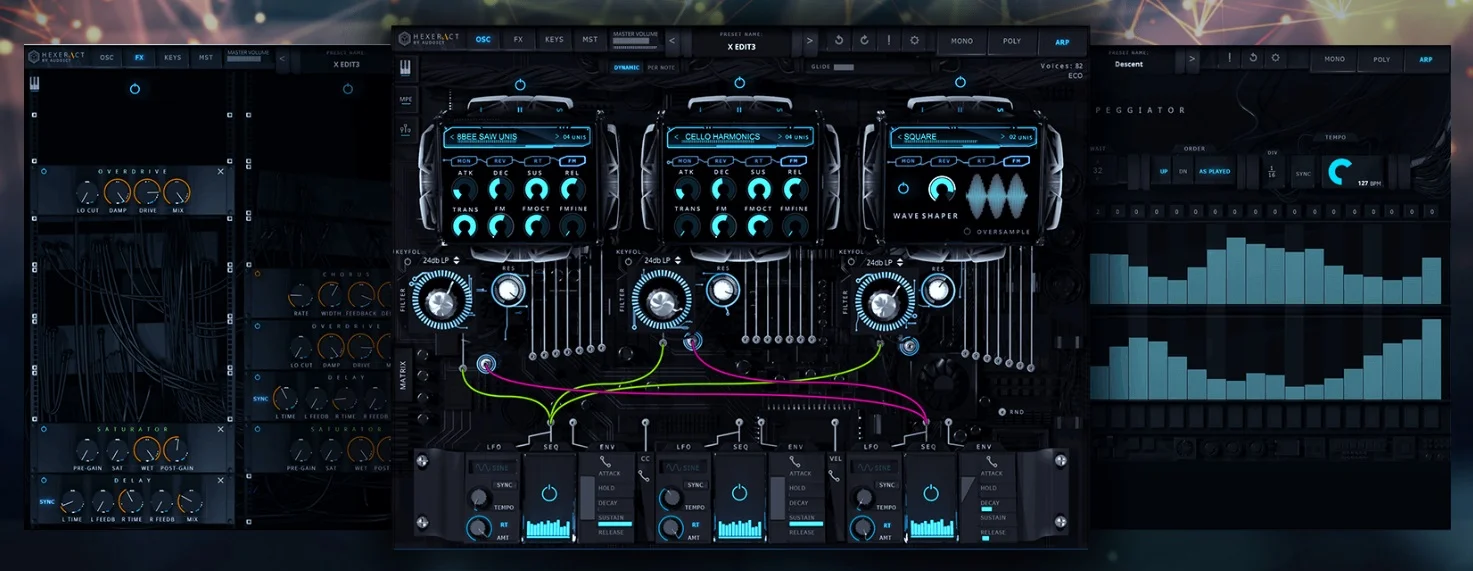Viewport: 1473px width, 571px height.
Task: Select PER NOTE modulation mode
Action: [661, 67]
